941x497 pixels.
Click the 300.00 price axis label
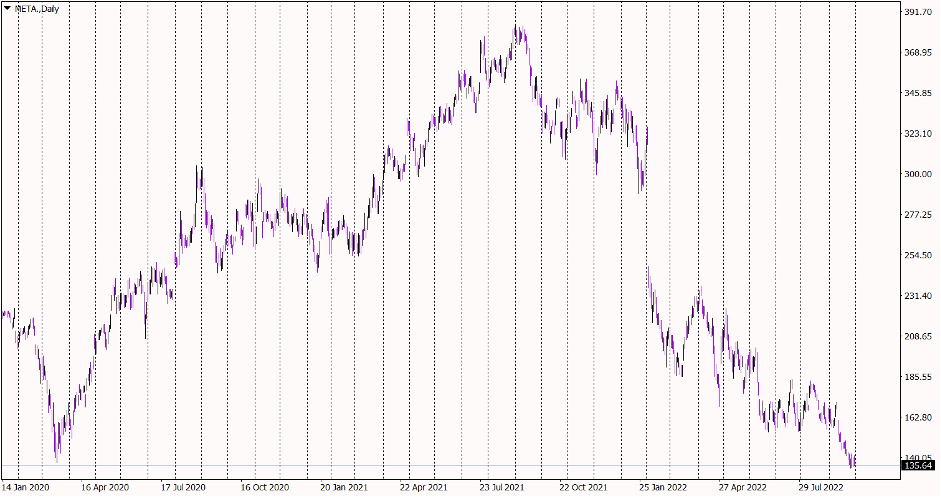point(918,174)
